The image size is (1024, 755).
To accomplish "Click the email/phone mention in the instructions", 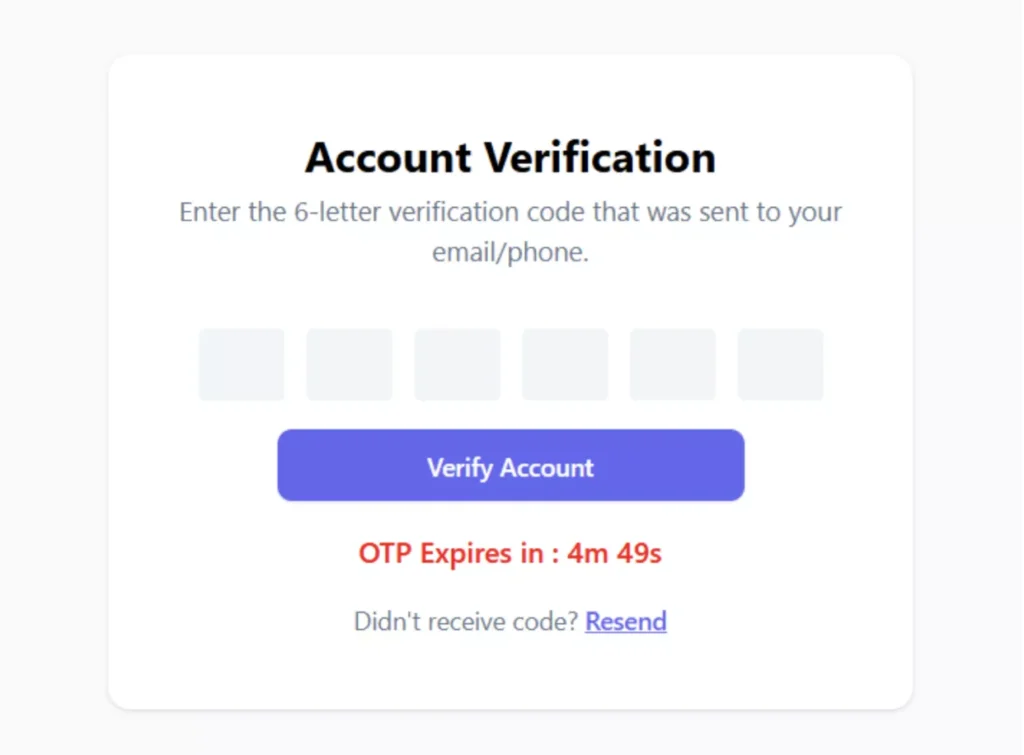I will pos(511,252).
